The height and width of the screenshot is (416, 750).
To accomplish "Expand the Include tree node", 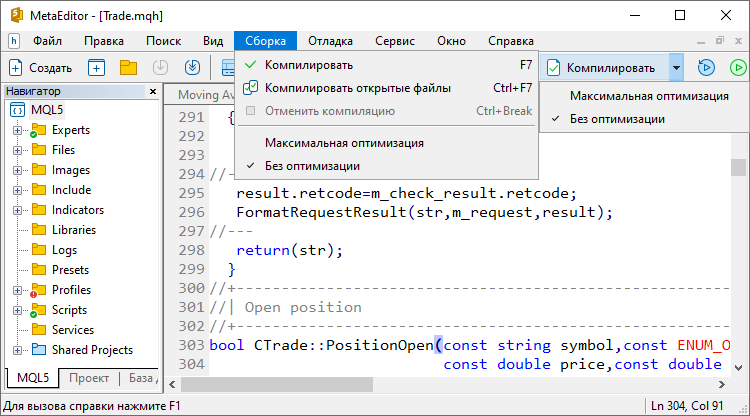I will 17,190.
